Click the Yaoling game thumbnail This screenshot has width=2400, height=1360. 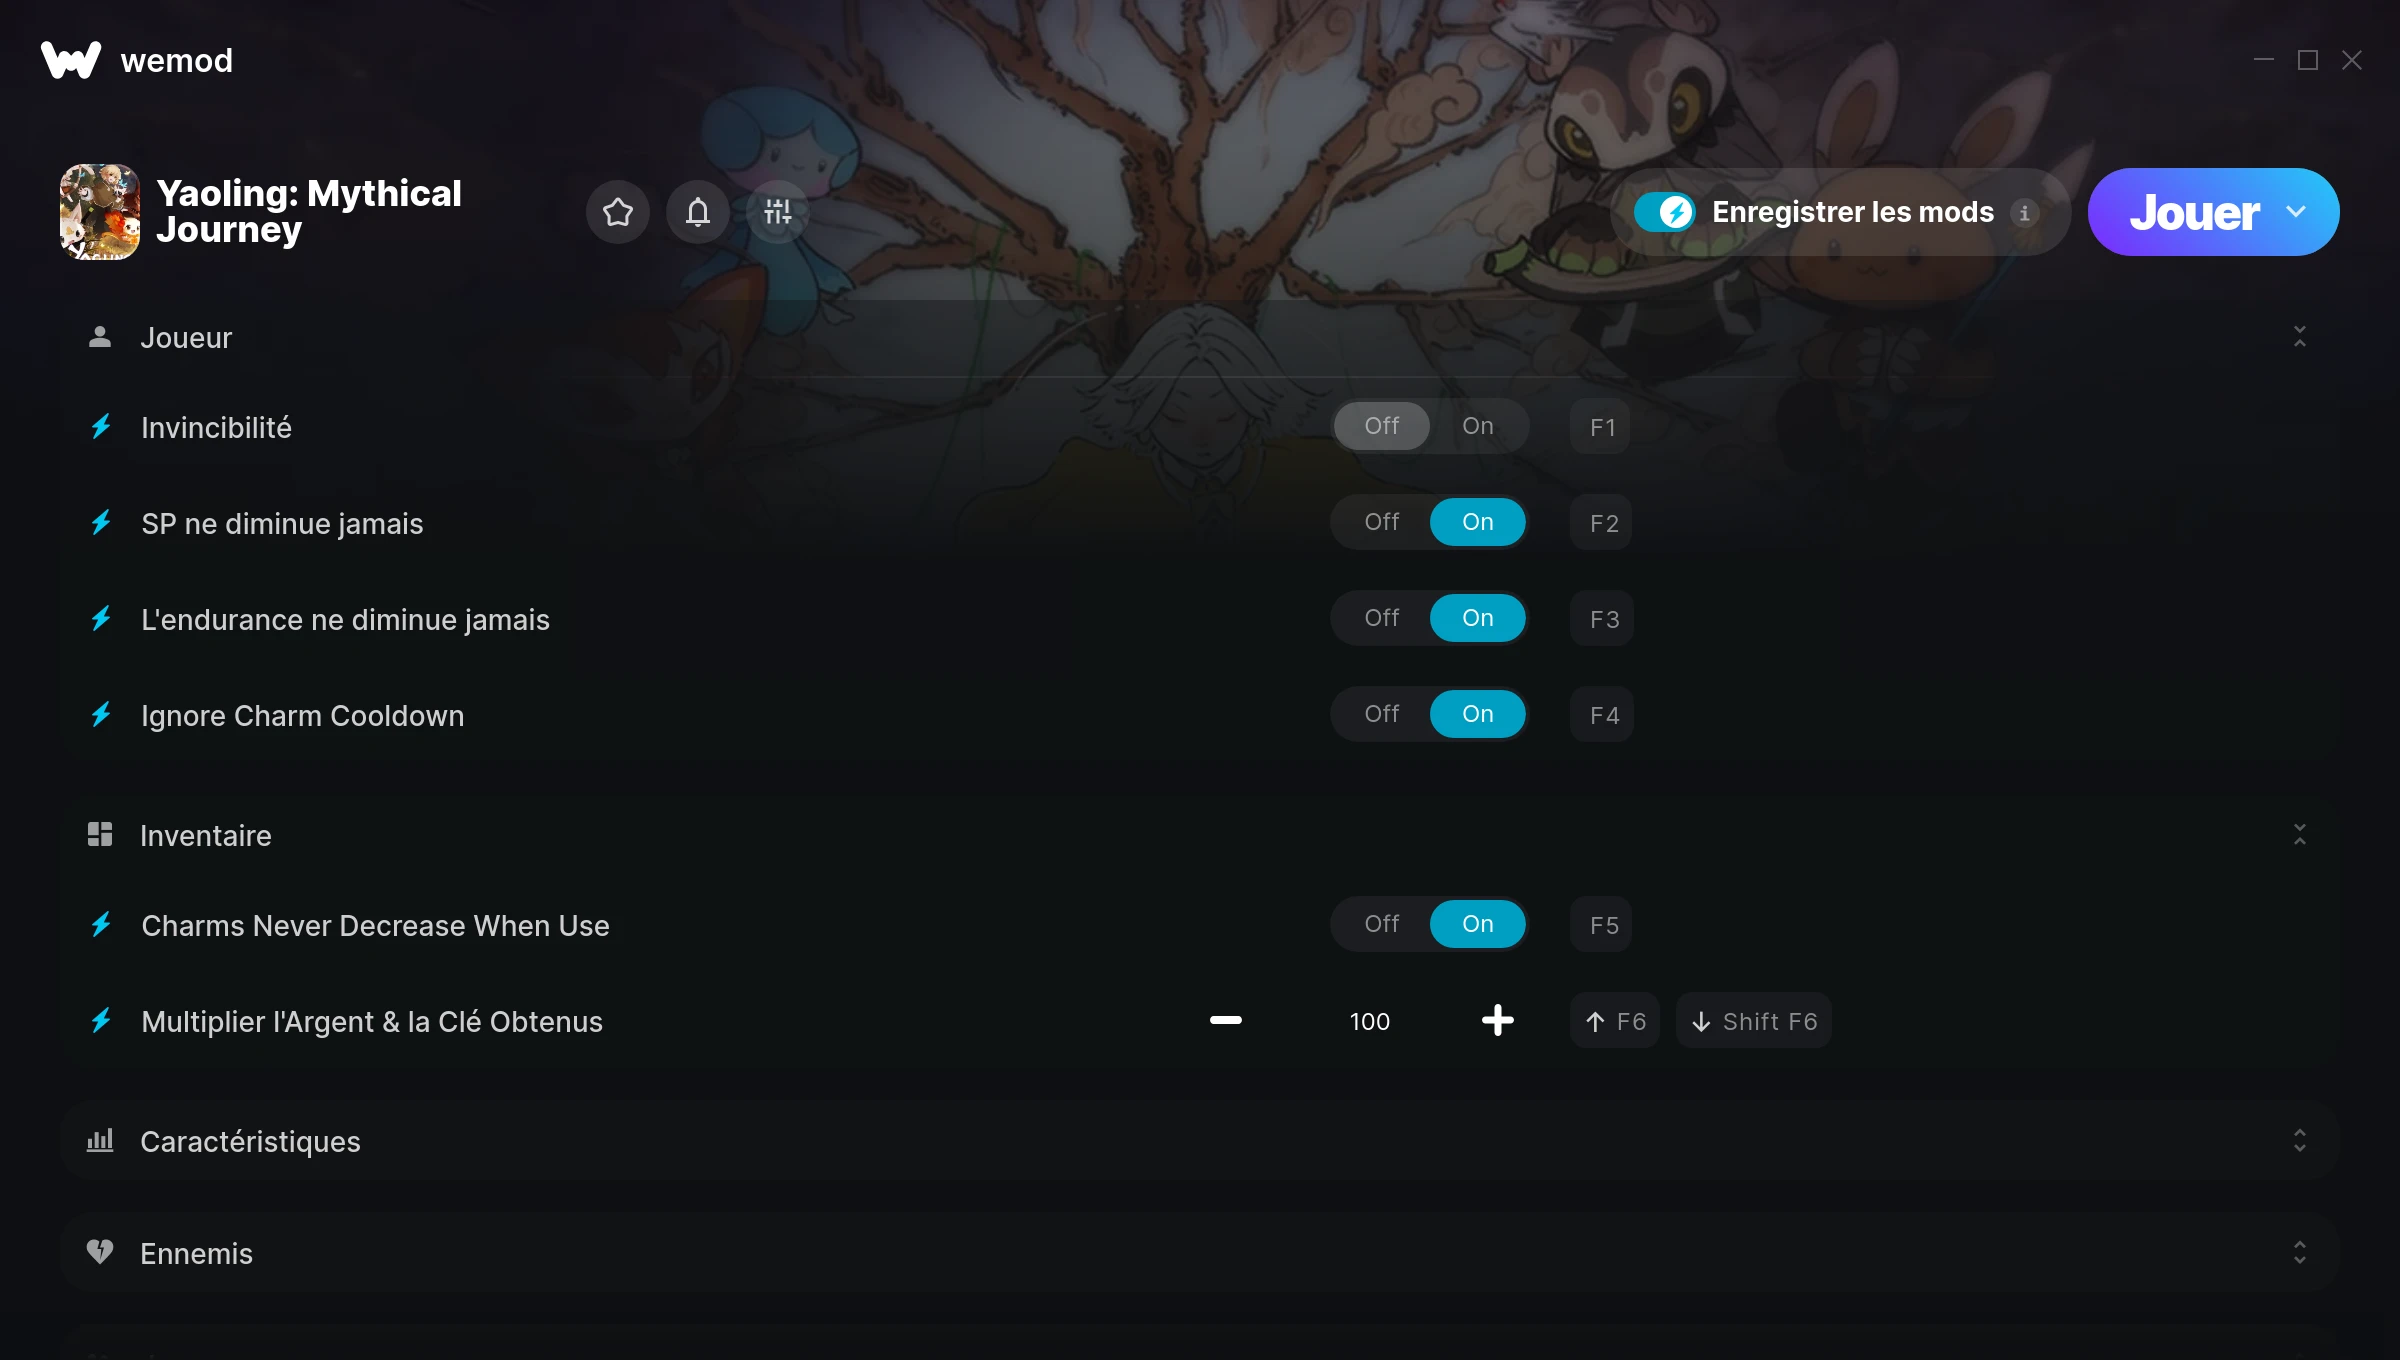point(100,212)
